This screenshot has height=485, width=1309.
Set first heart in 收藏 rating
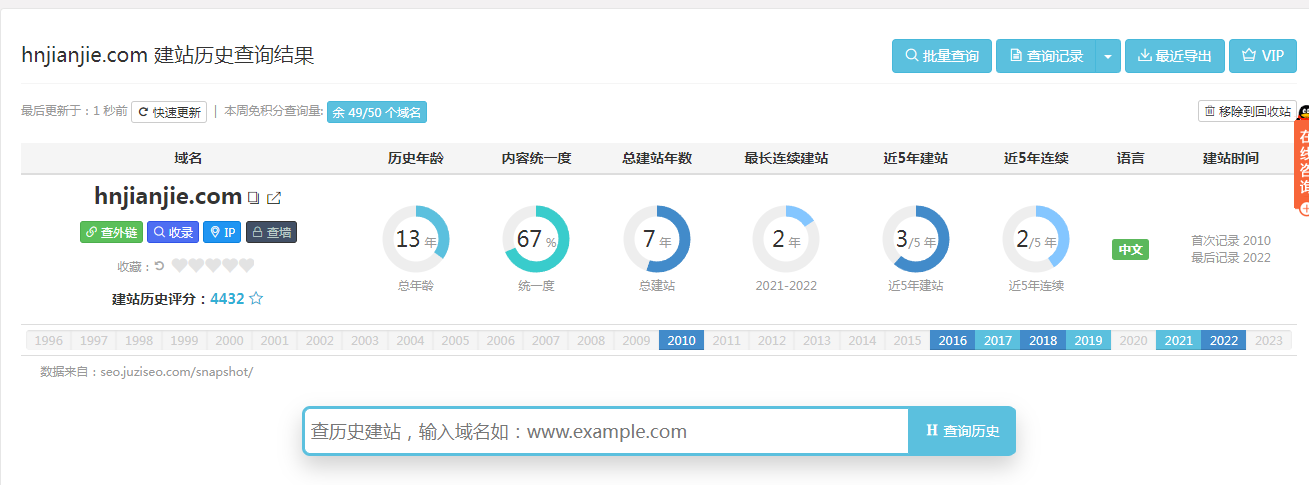click(x=180, y=265)
